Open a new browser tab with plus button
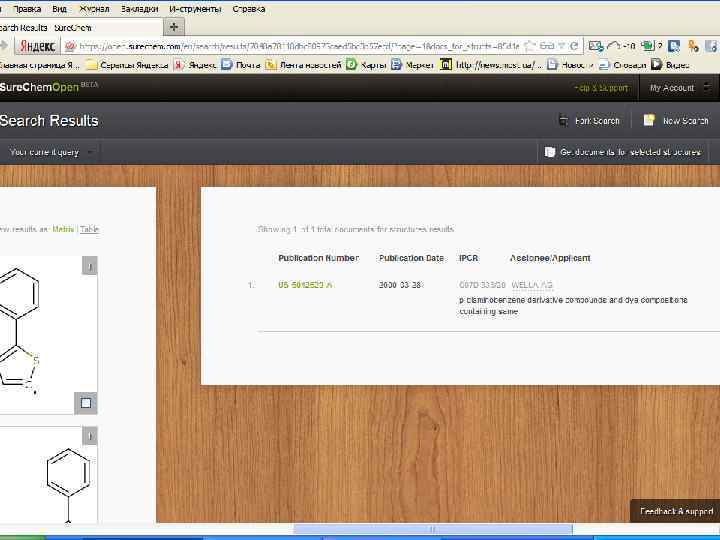The image size is (720, 540). pos(174,27)
